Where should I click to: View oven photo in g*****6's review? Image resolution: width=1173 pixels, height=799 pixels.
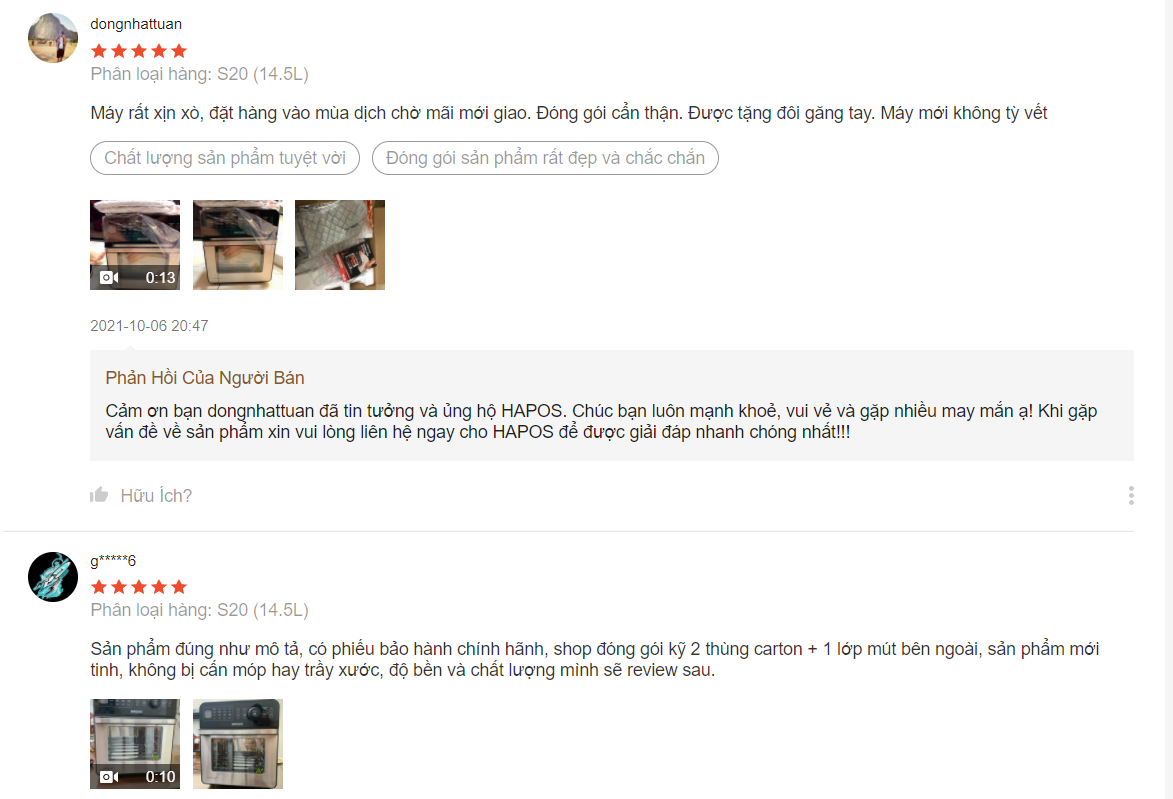[238, 744]
